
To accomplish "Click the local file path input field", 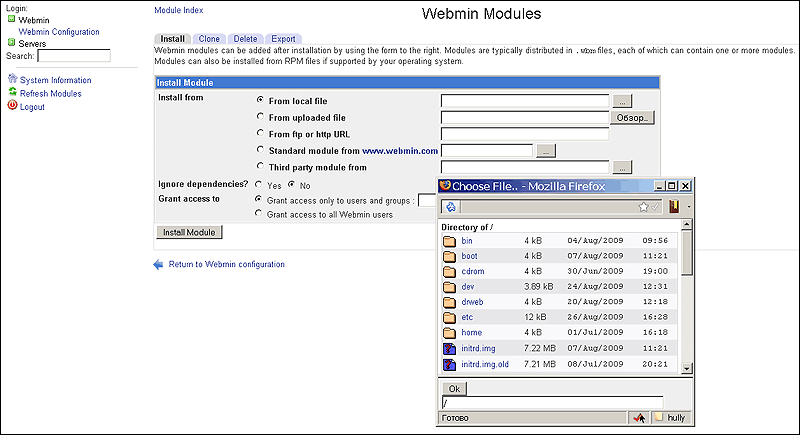I will coord(525,101).
